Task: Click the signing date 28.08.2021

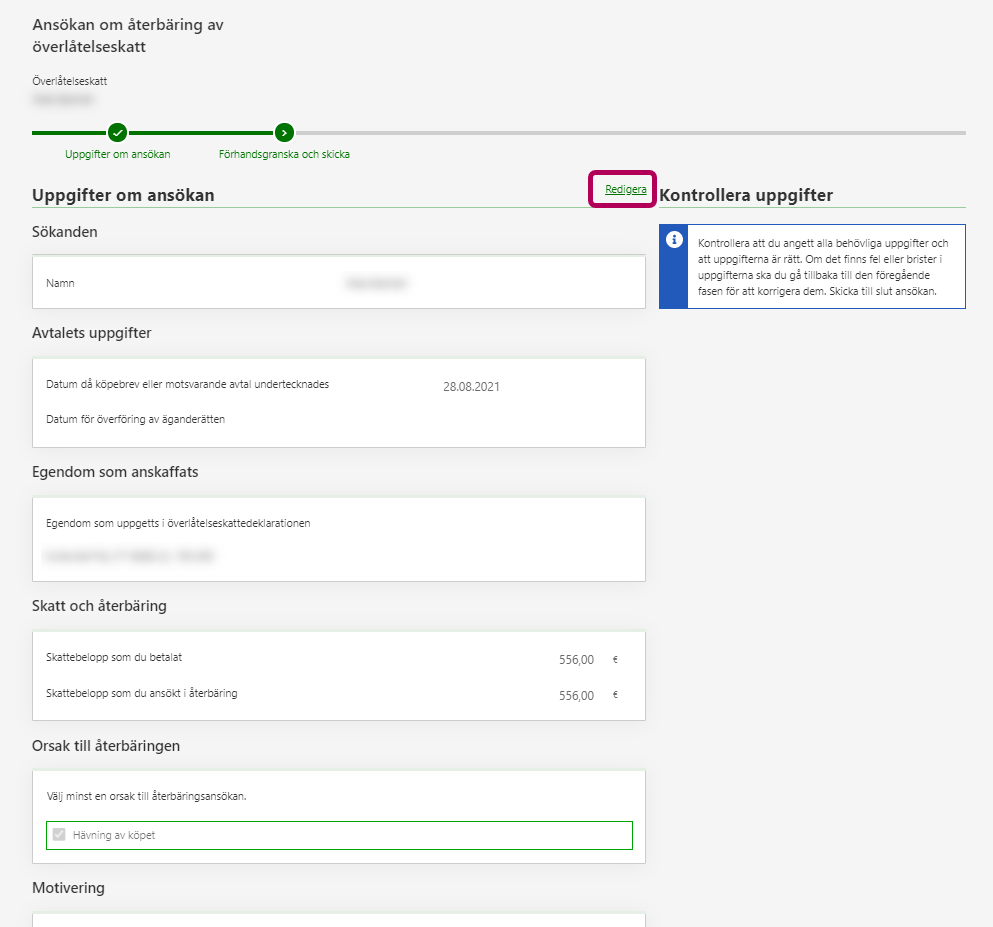Action: (x=471, y=387)
